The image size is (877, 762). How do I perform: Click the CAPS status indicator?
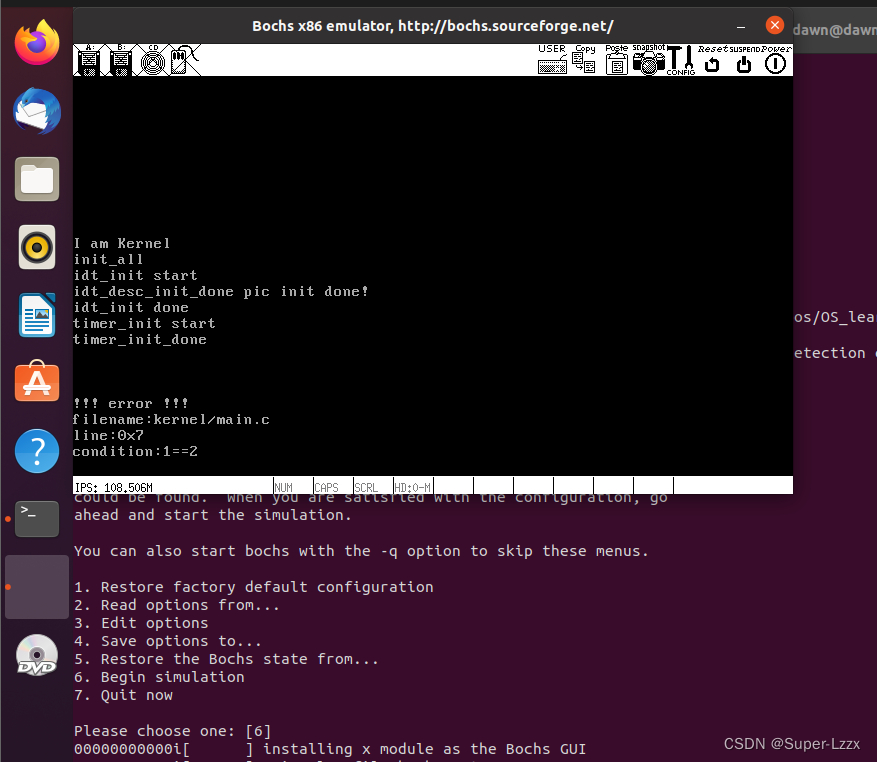(x=327, y=487)
